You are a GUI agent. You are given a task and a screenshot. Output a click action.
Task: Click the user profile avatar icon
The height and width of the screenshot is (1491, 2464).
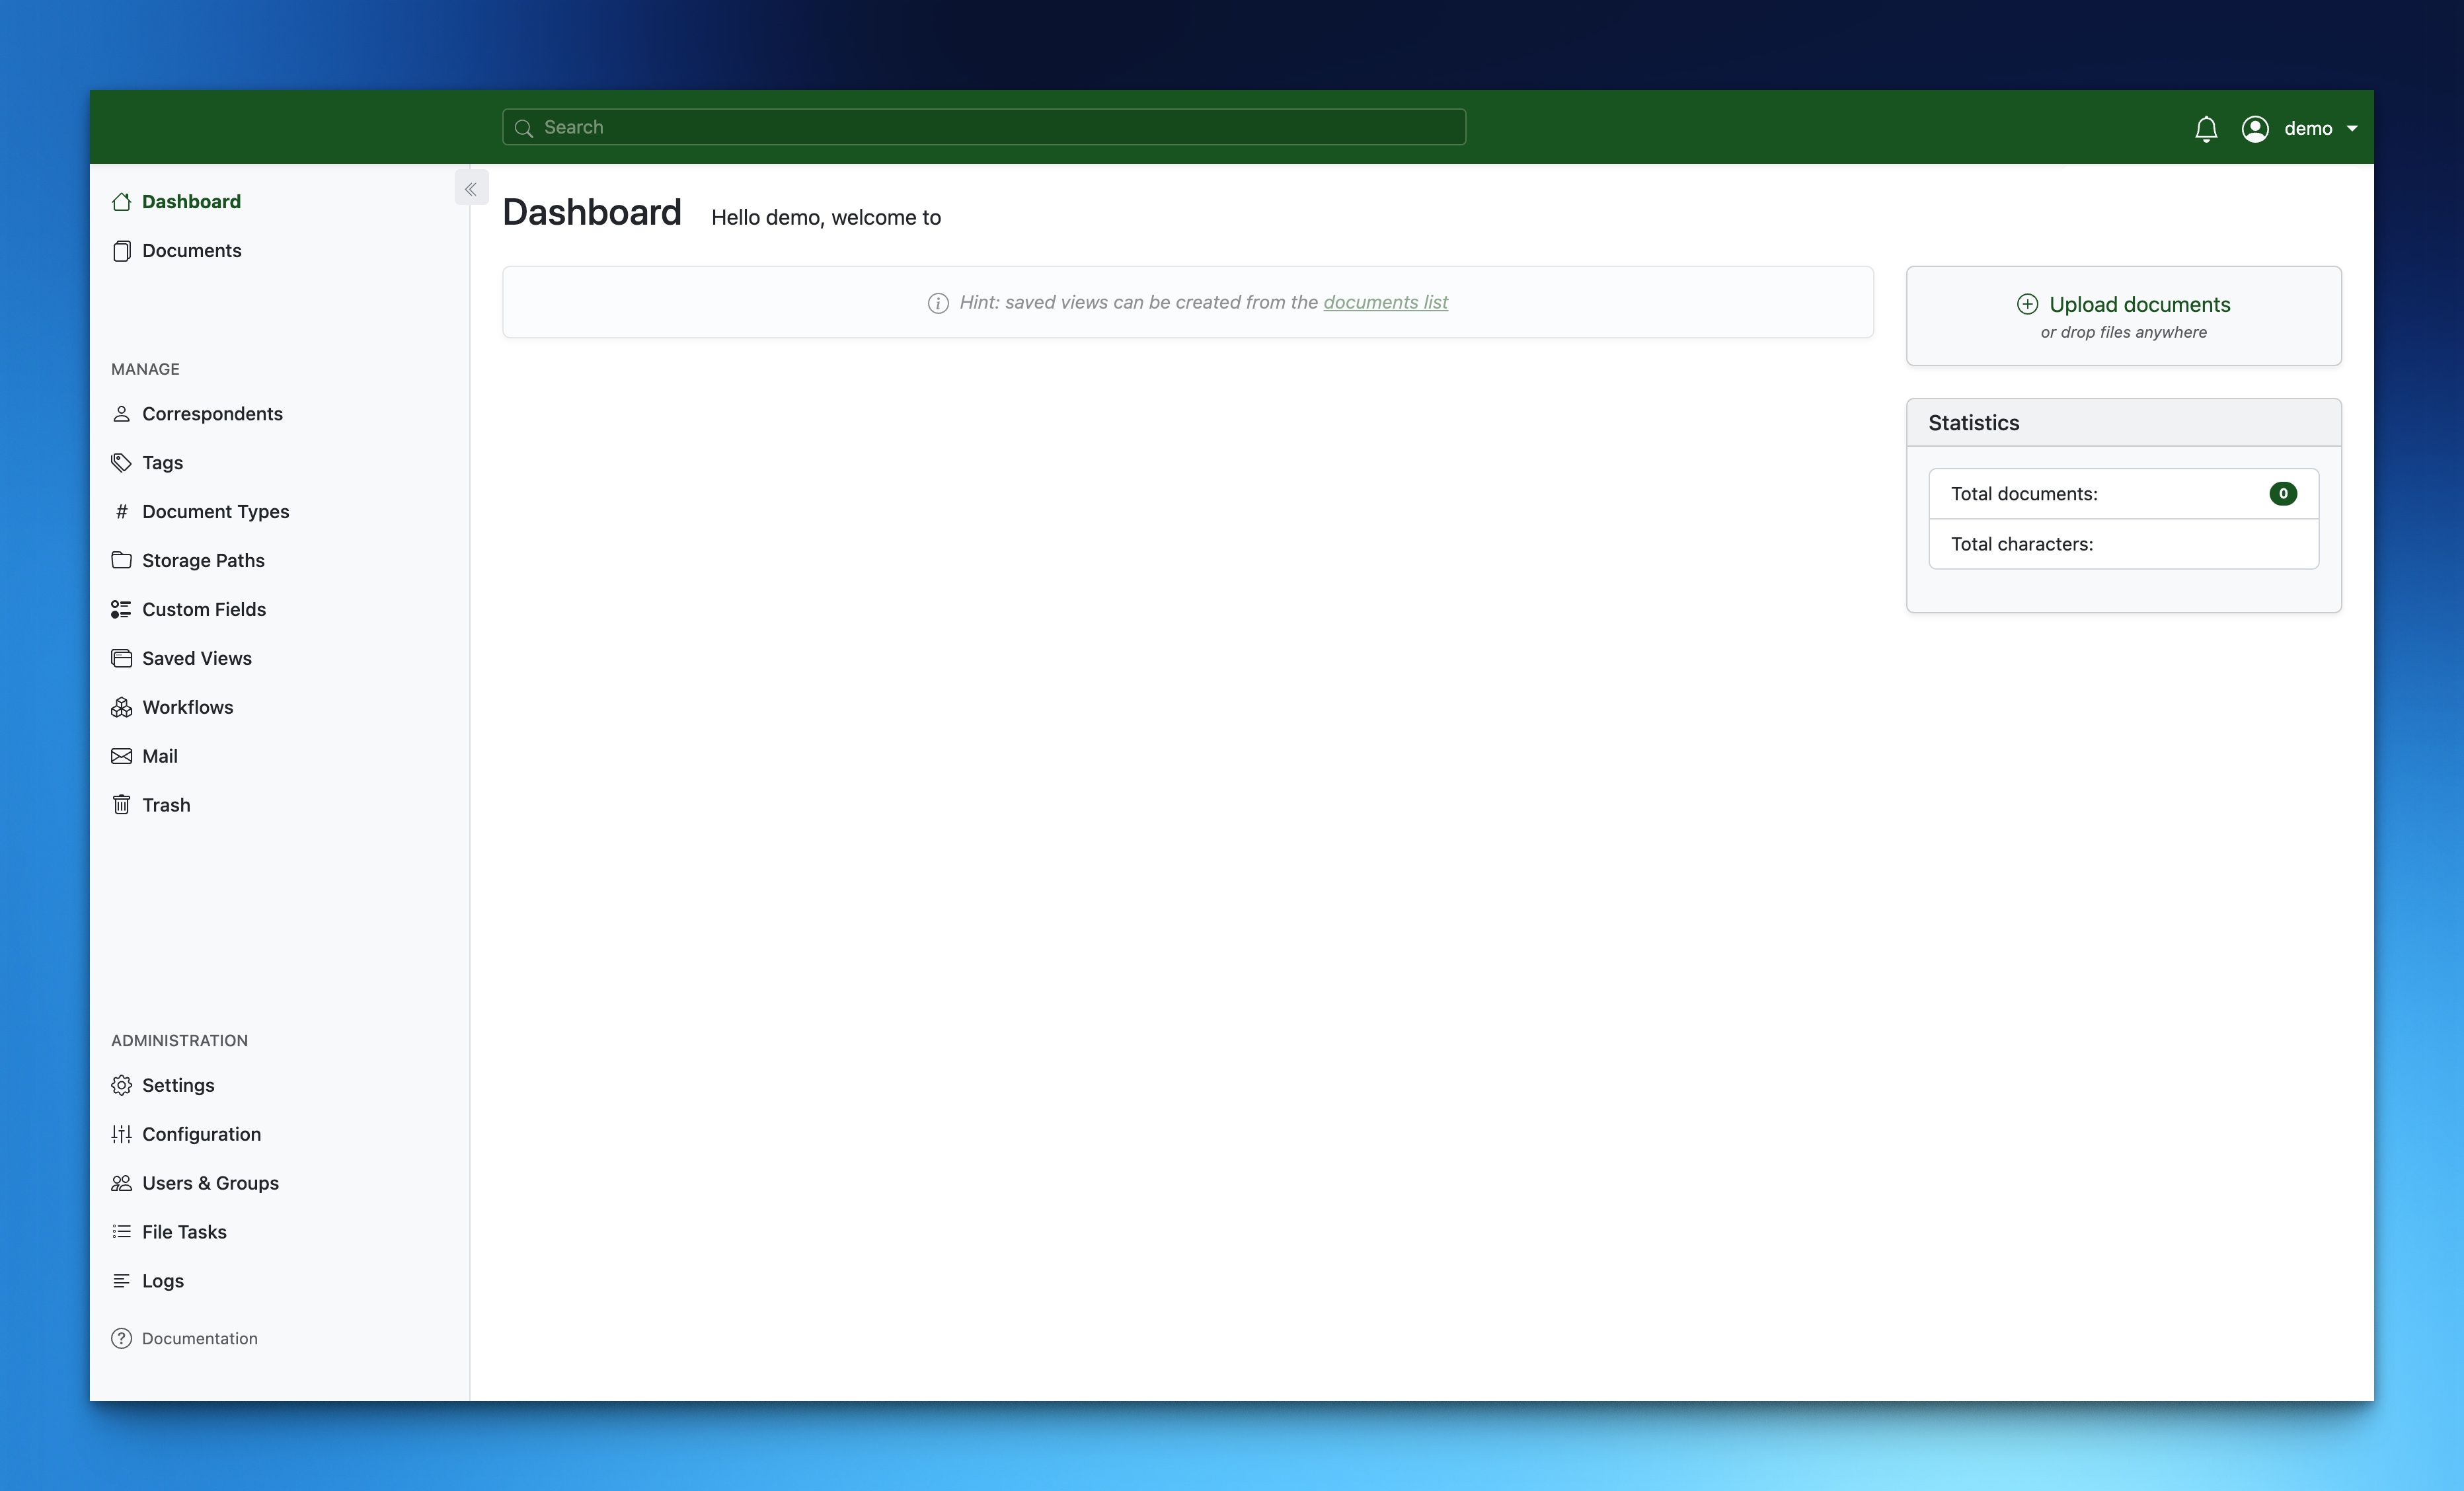[2255, 128]
